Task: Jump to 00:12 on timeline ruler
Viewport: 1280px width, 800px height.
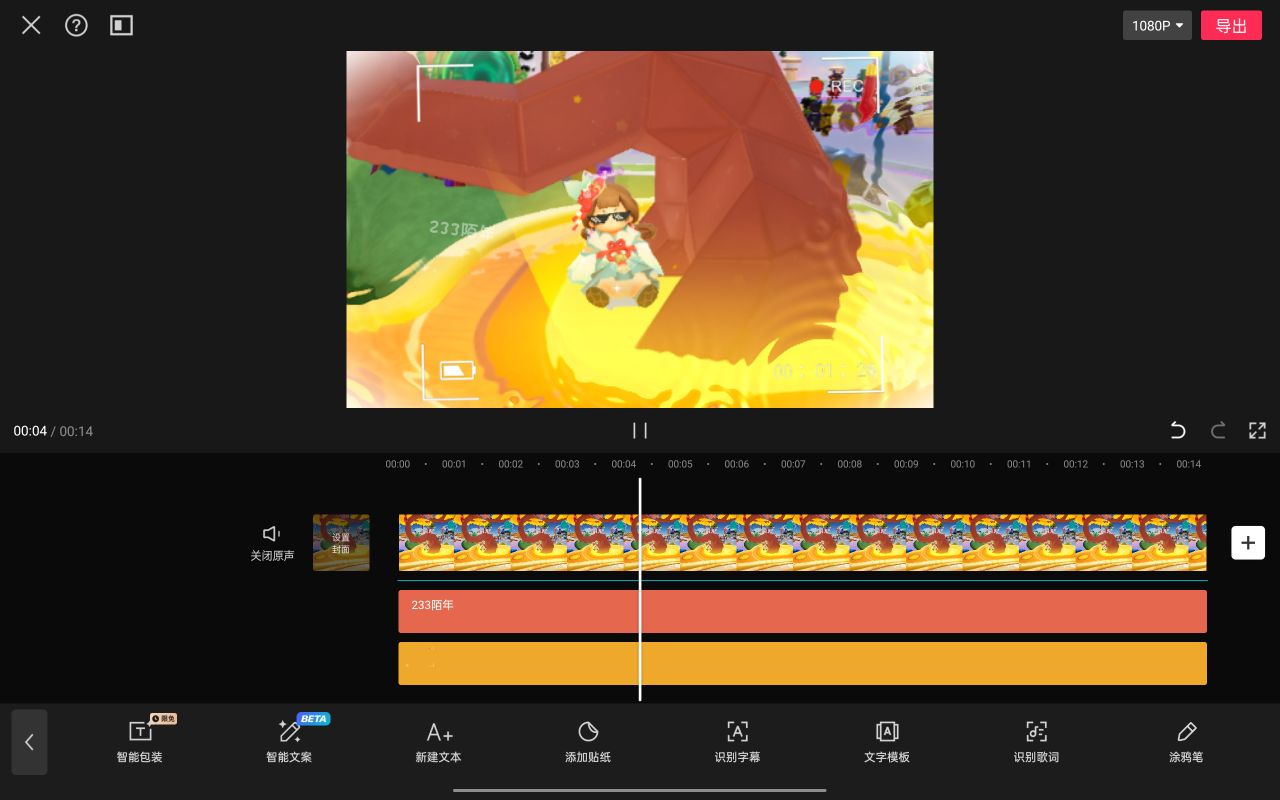Action: [x=1076, y=464]
